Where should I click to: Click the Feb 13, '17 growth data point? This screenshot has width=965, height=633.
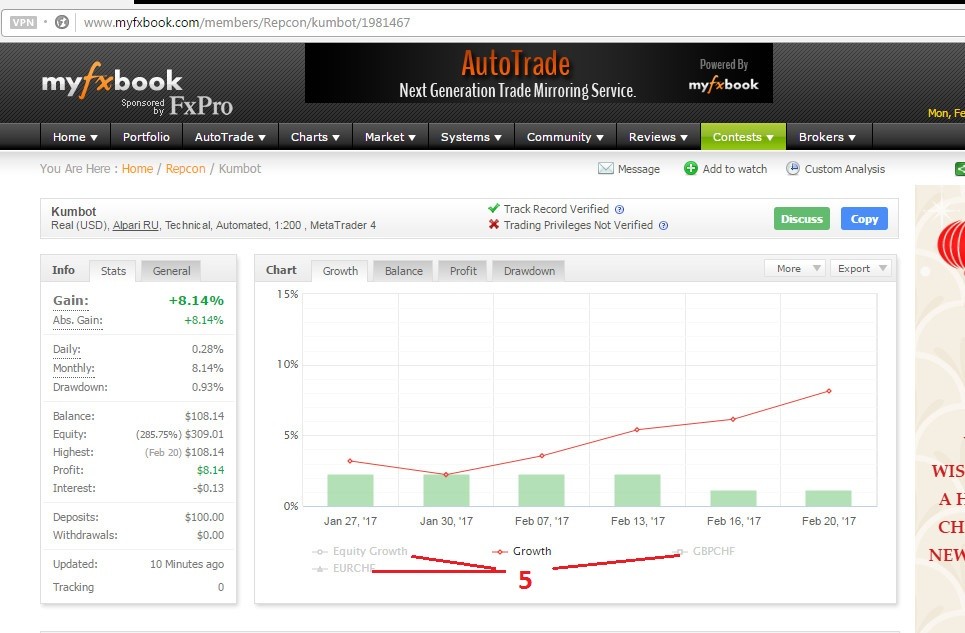click(x=637, y=429)
